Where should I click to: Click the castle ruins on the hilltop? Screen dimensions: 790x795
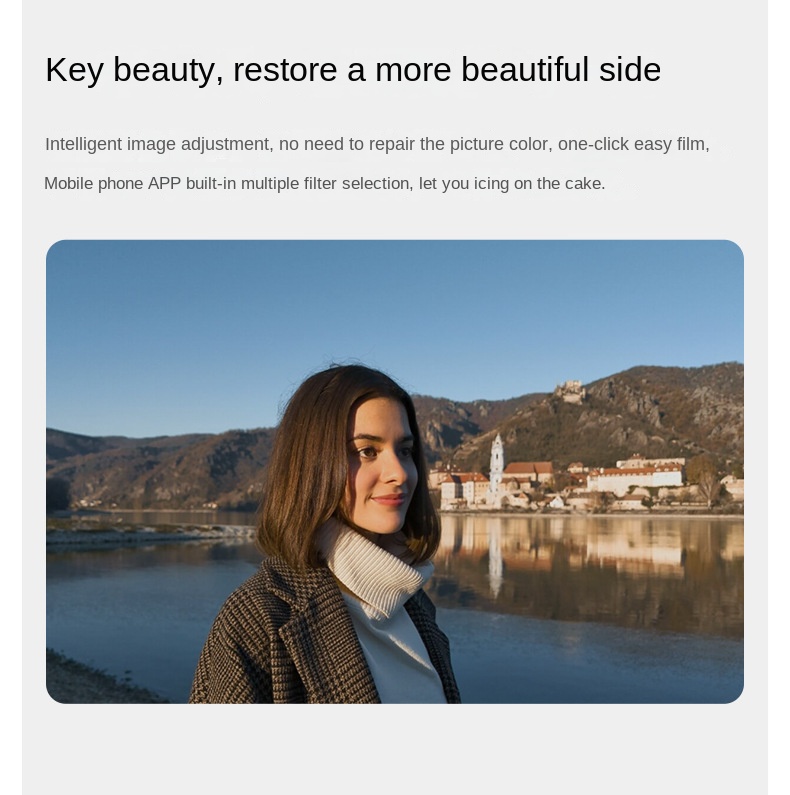click(569, 391)
